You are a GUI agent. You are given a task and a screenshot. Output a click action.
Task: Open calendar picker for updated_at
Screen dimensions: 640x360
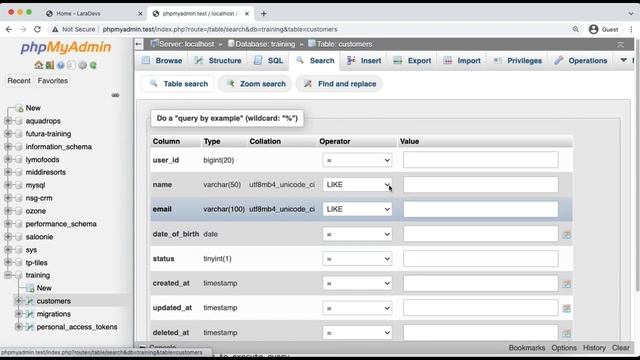pyautogui.click(x=566, y=308)
